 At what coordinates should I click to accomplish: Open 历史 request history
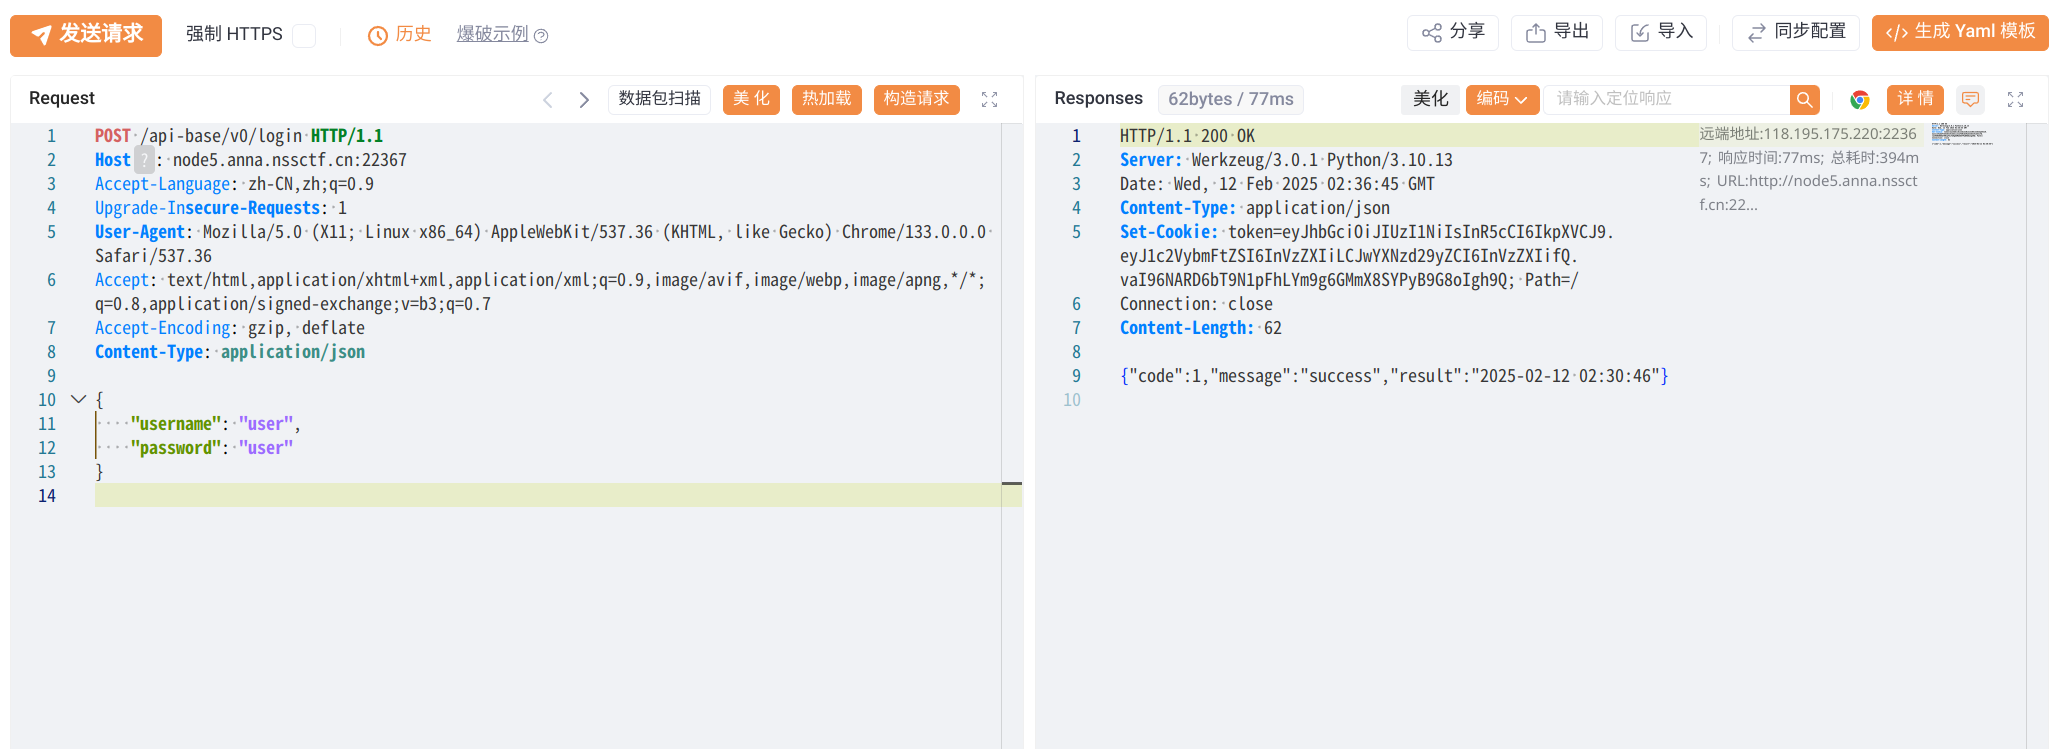tap(400, 34)
